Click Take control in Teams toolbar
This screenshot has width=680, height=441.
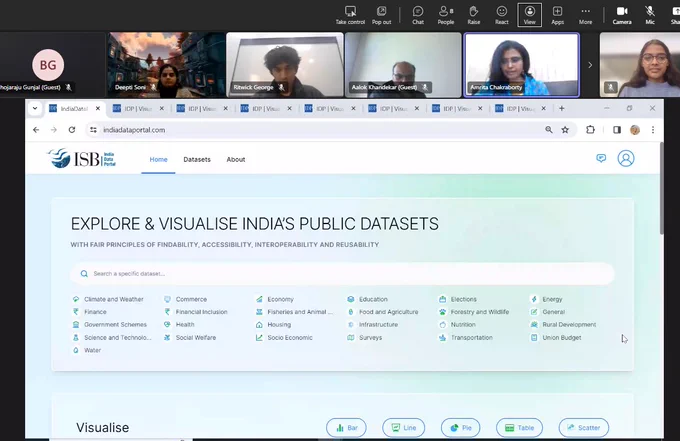[350, 15]
